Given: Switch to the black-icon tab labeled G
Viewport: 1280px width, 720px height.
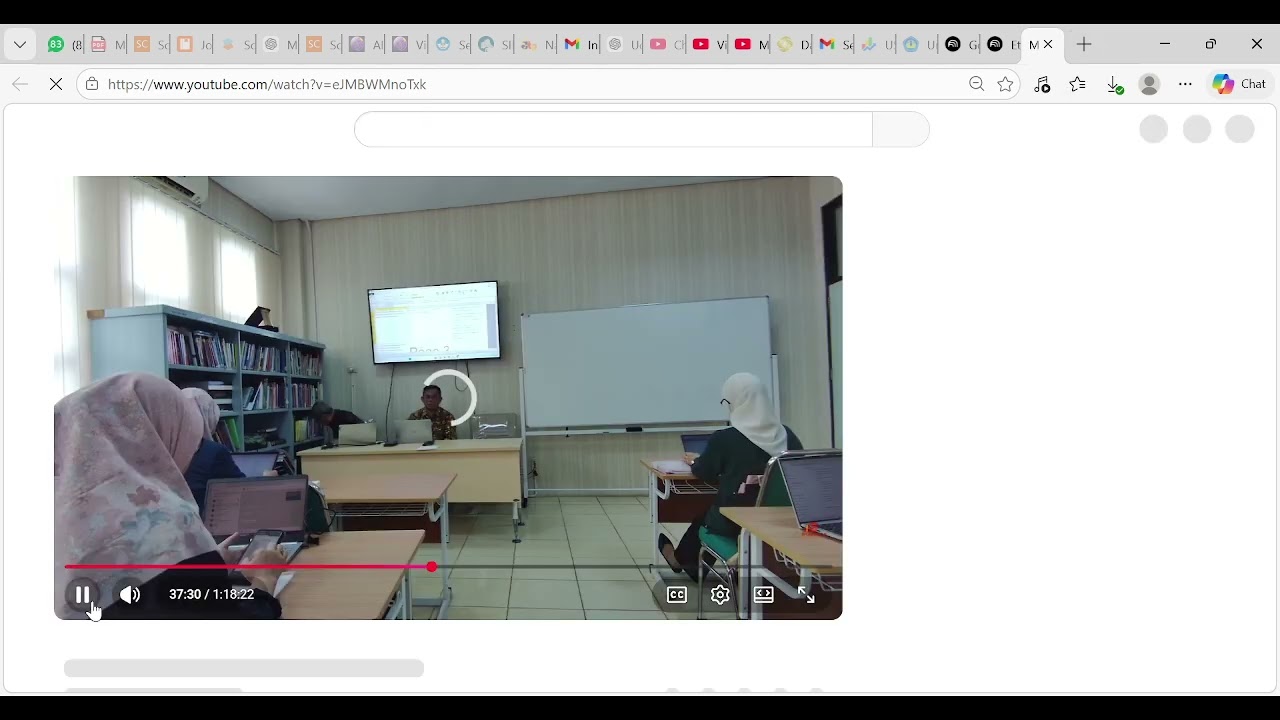Looking at the screenshot, I should pos(961,44).
